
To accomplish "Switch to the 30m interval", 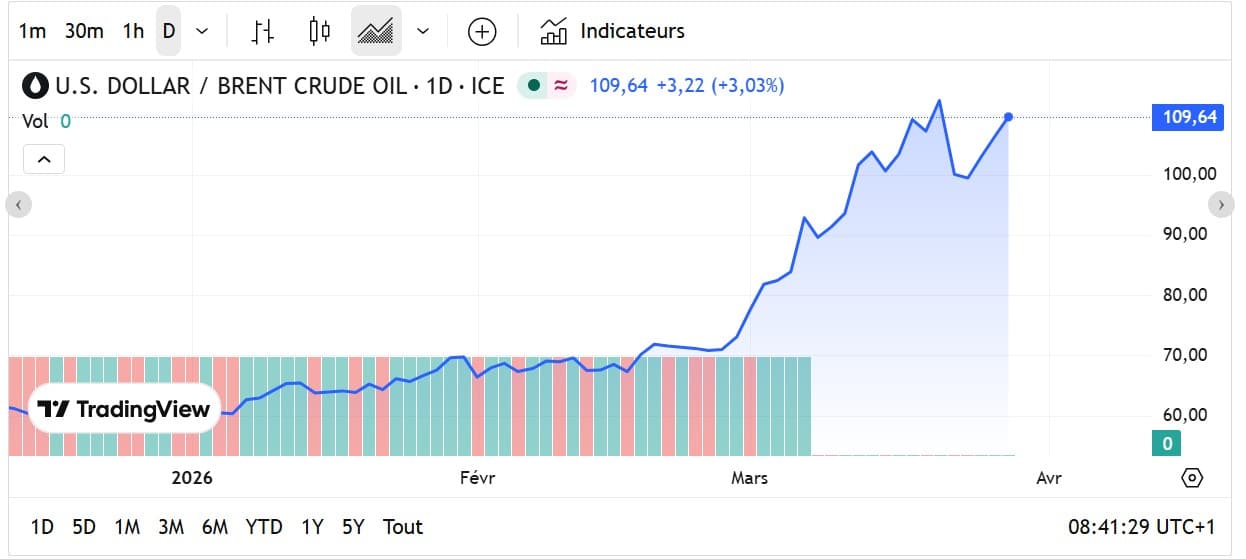I will tap(84, 31).
